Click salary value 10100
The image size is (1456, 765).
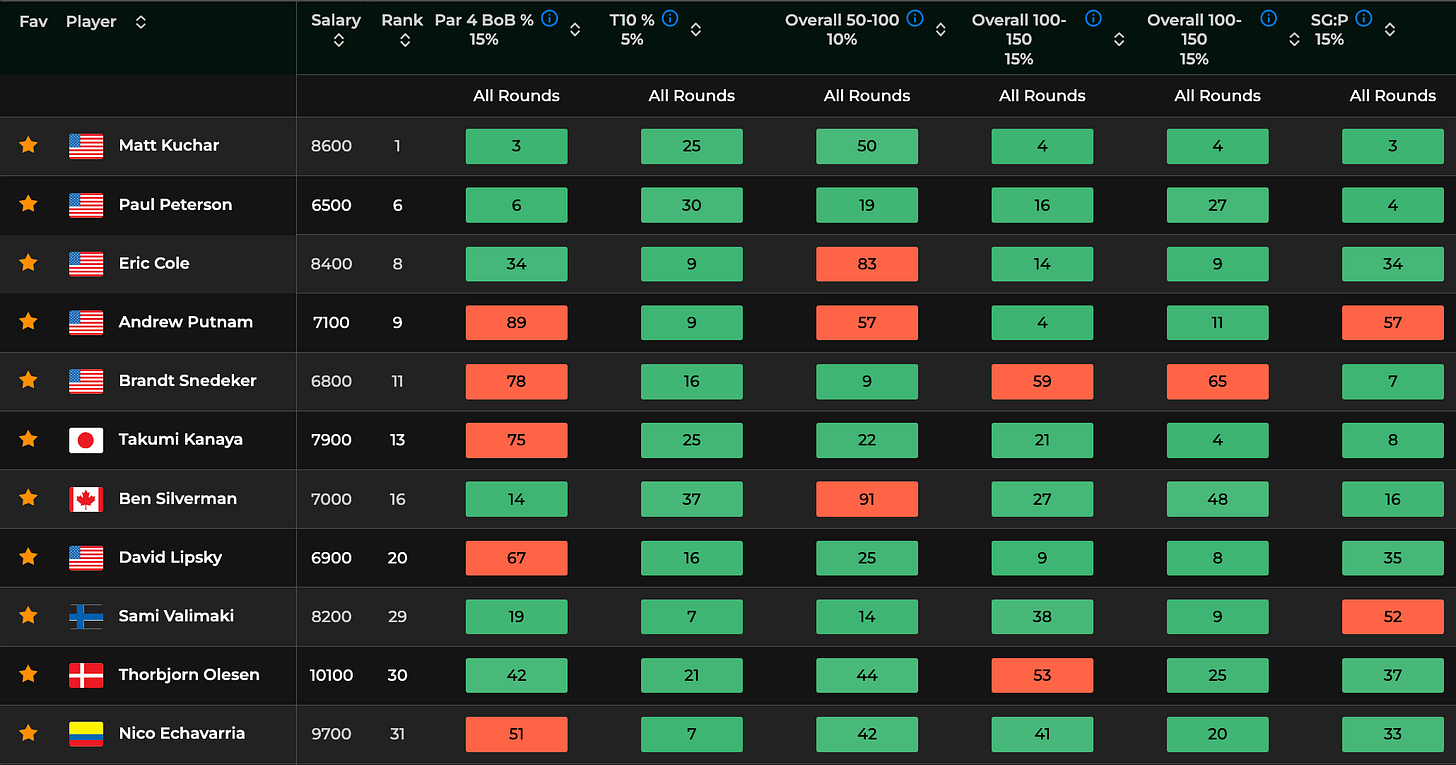pos(331,675)
